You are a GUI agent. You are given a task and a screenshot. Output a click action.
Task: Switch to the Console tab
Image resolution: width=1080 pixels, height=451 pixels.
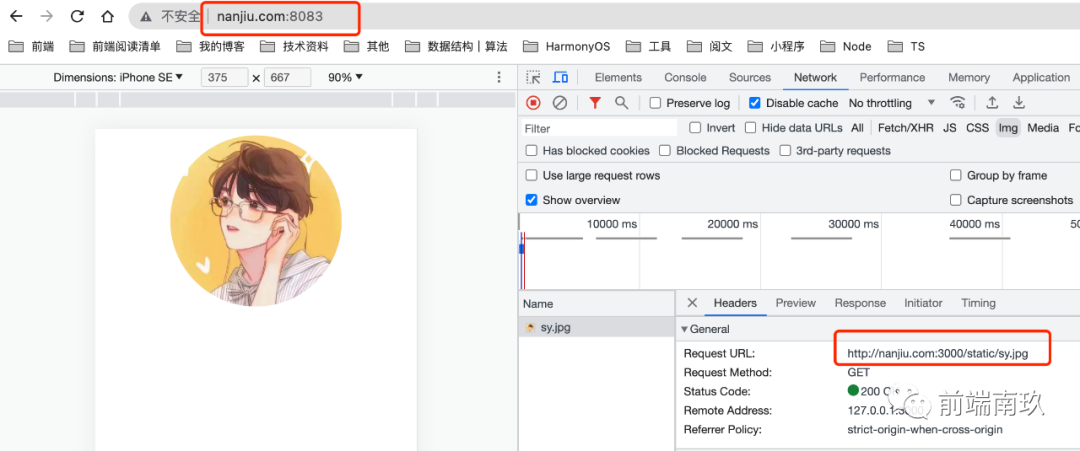click(x=685, y=77)
